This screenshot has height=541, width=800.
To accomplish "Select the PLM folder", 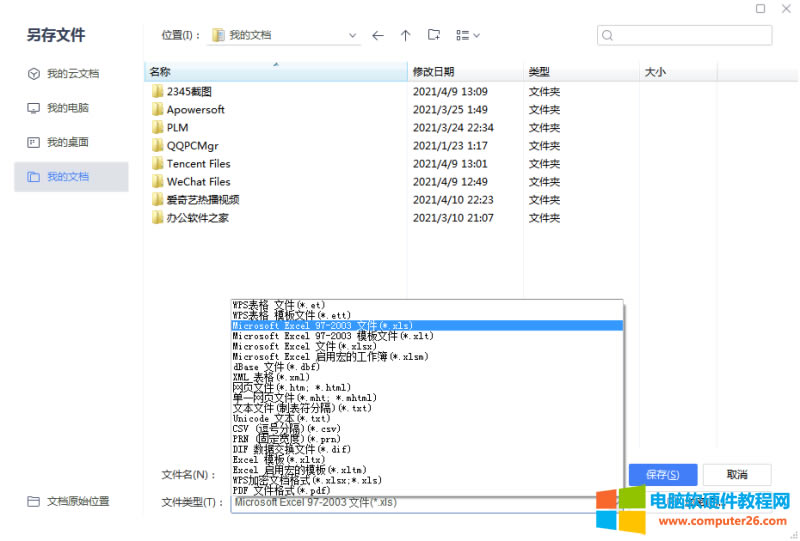I will [x=177, y=128].
